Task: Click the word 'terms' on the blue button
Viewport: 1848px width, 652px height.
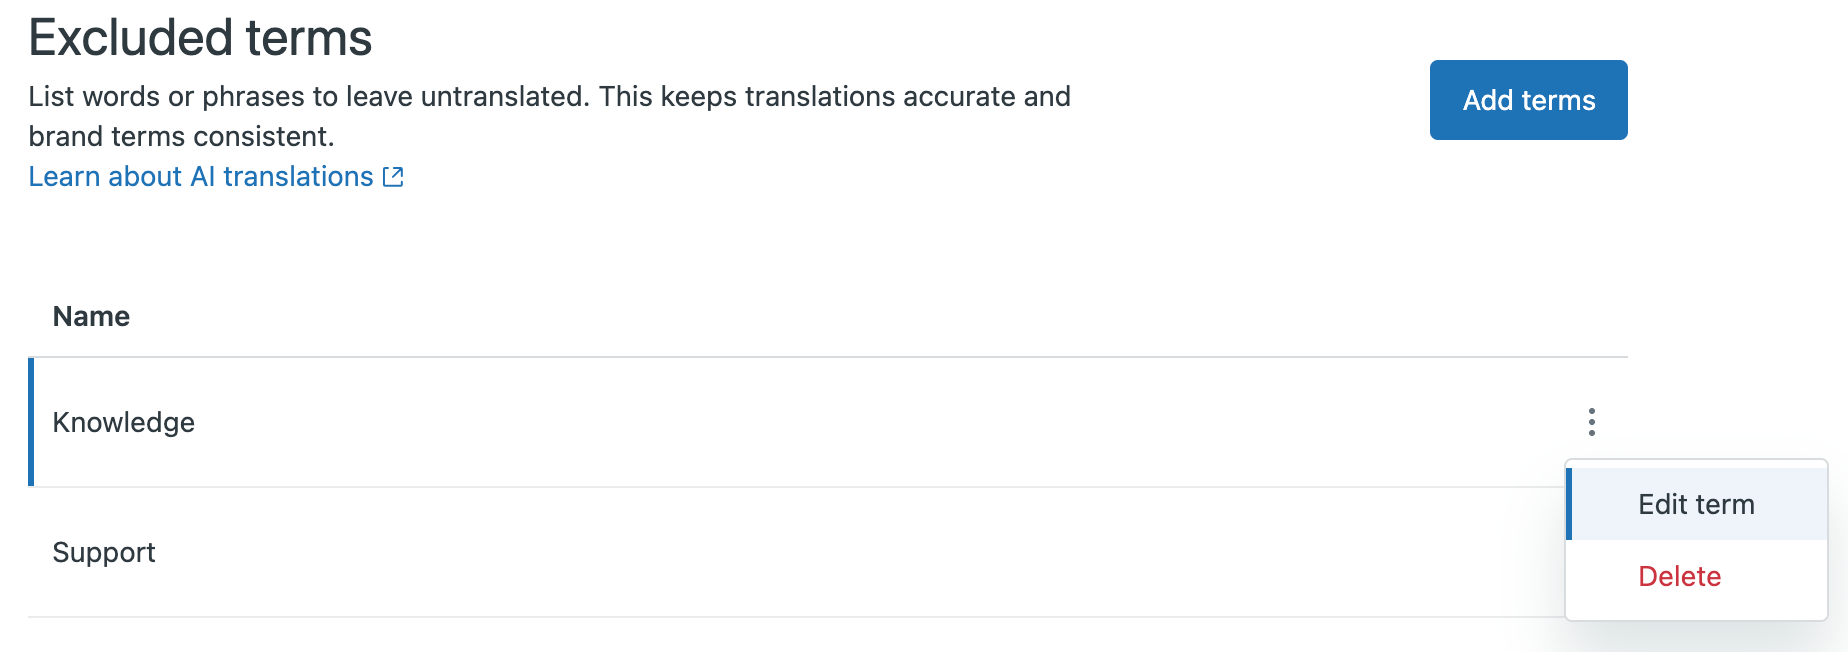Action: point(1558,100)
